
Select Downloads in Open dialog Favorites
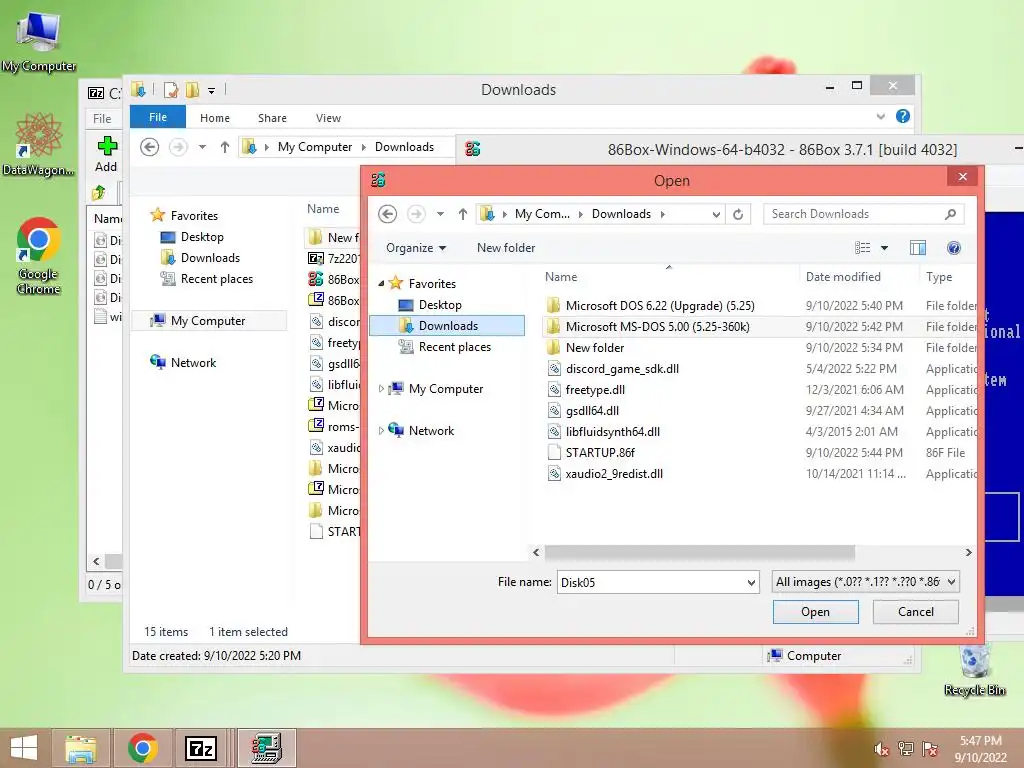click(x=447, y=326)
